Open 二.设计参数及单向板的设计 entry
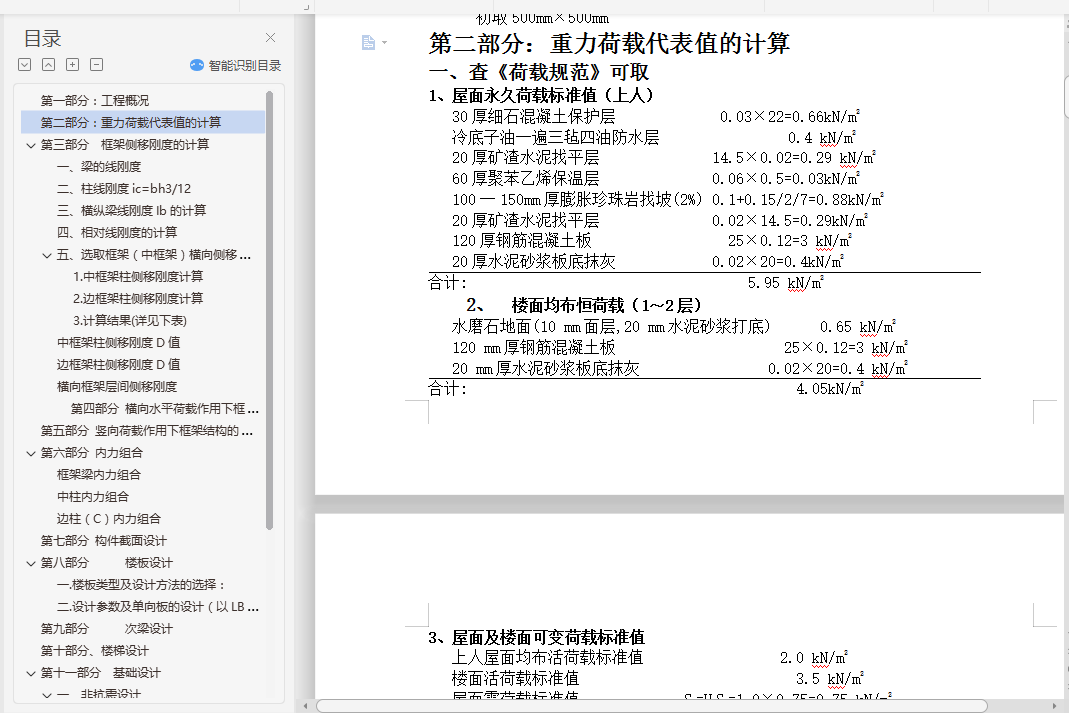The width and height of the screenshot is (1069, 713). [x=158, y=607]
